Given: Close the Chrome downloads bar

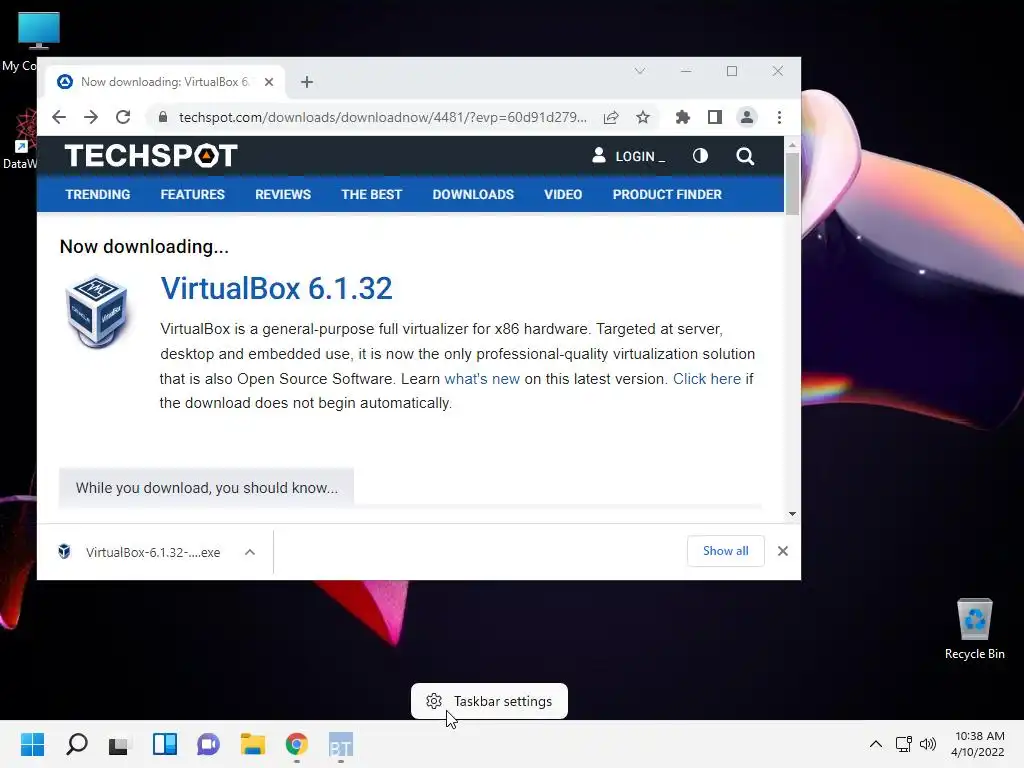Looking at the screenshot, I should click(783, 551).
